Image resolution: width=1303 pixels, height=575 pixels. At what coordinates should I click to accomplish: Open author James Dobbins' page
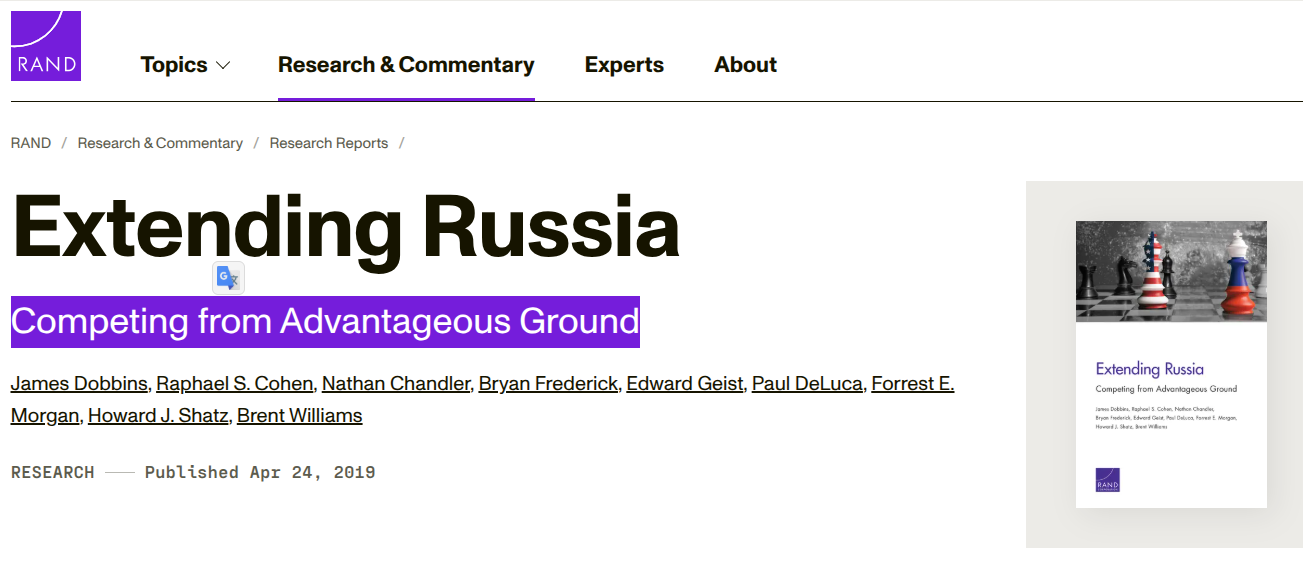(80, 384)
